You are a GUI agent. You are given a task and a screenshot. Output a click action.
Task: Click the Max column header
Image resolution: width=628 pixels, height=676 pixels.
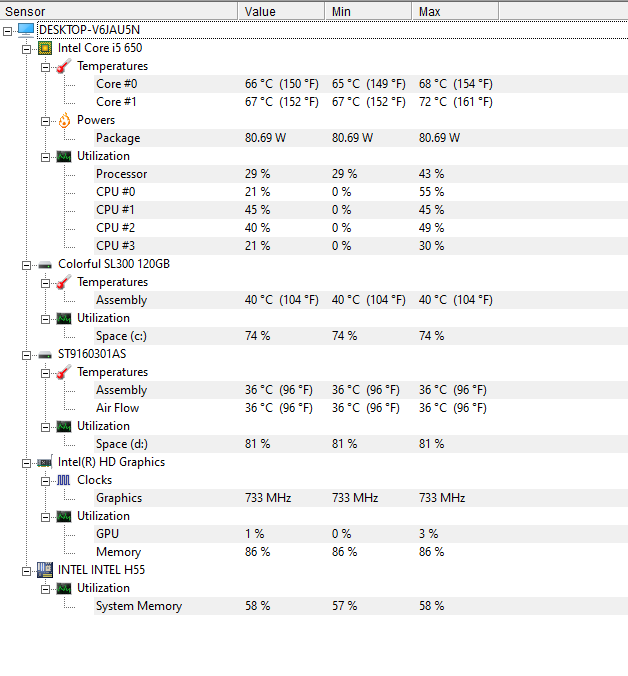pos(455,11)
